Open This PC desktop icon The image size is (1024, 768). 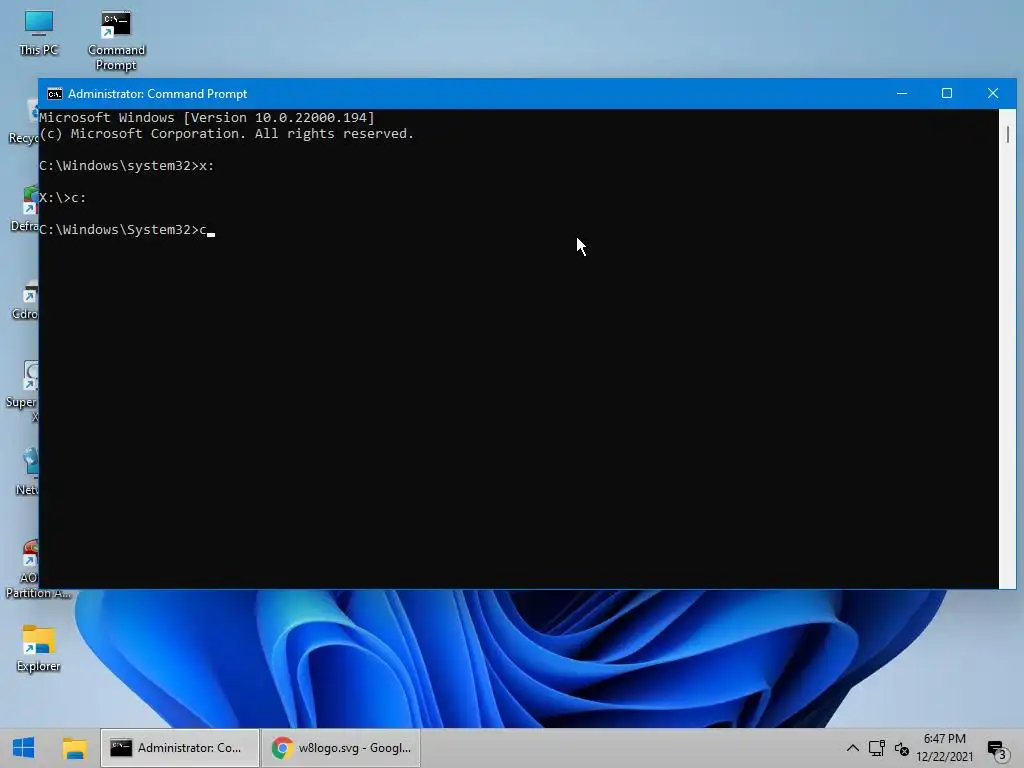tap(39, 33)
